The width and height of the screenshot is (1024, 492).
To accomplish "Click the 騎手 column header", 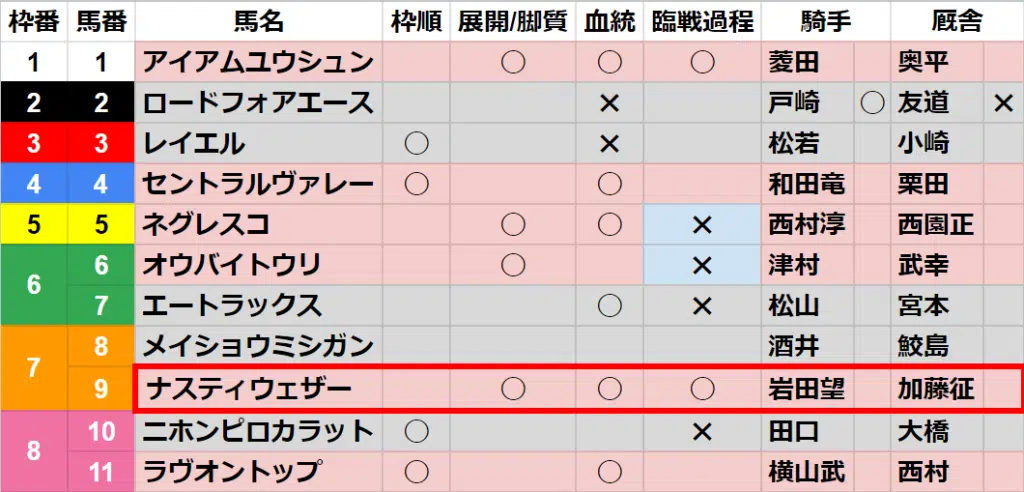I will coord(825,21).
